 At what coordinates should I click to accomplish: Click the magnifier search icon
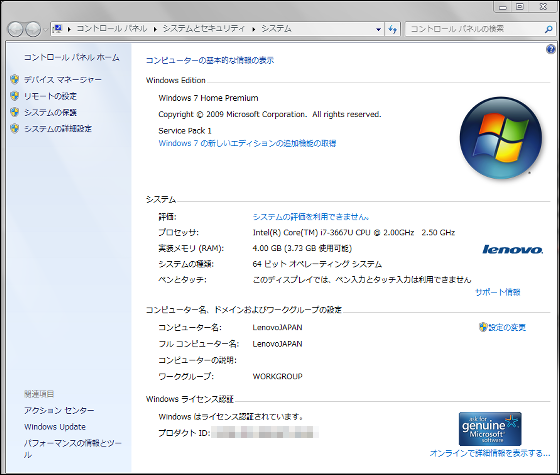[549, 29]
